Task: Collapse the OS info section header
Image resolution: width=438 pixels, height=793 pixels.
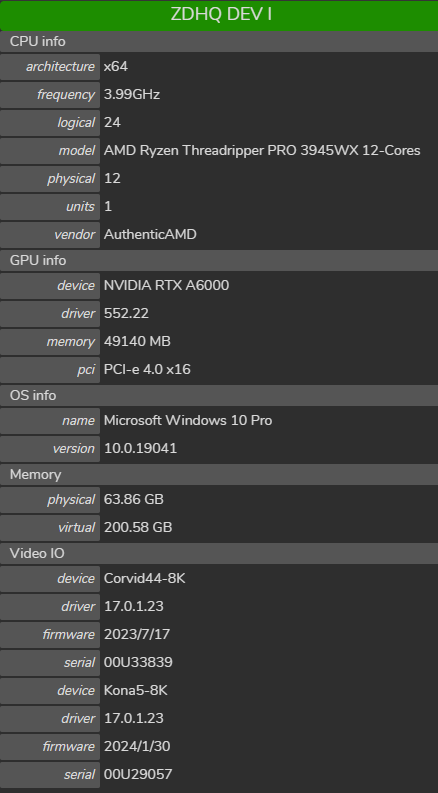Action: pos(219,395)
